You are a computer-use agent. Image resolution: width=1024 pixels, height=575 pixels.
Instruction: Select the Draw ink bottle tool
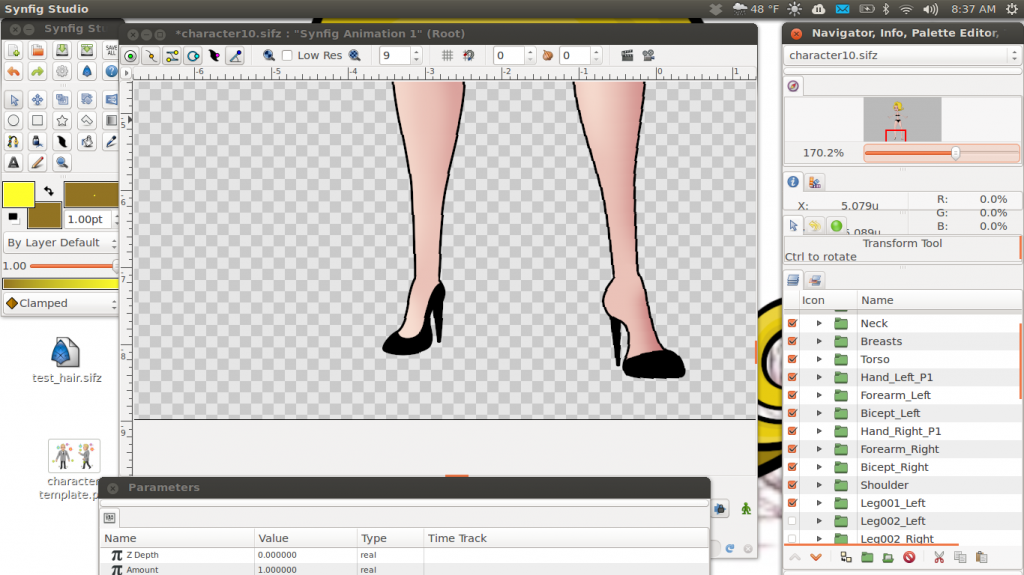[38, 142]
